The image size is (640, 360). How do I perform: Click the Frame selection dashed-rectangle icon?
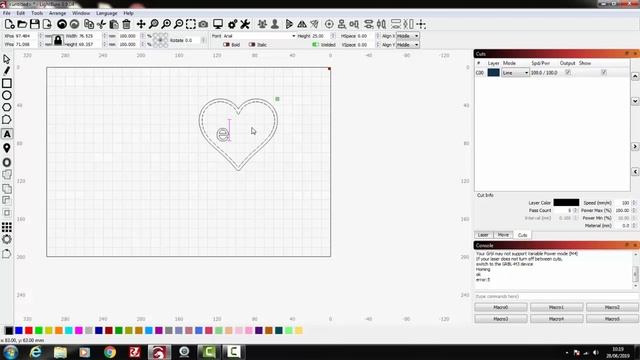coord(191,24)
